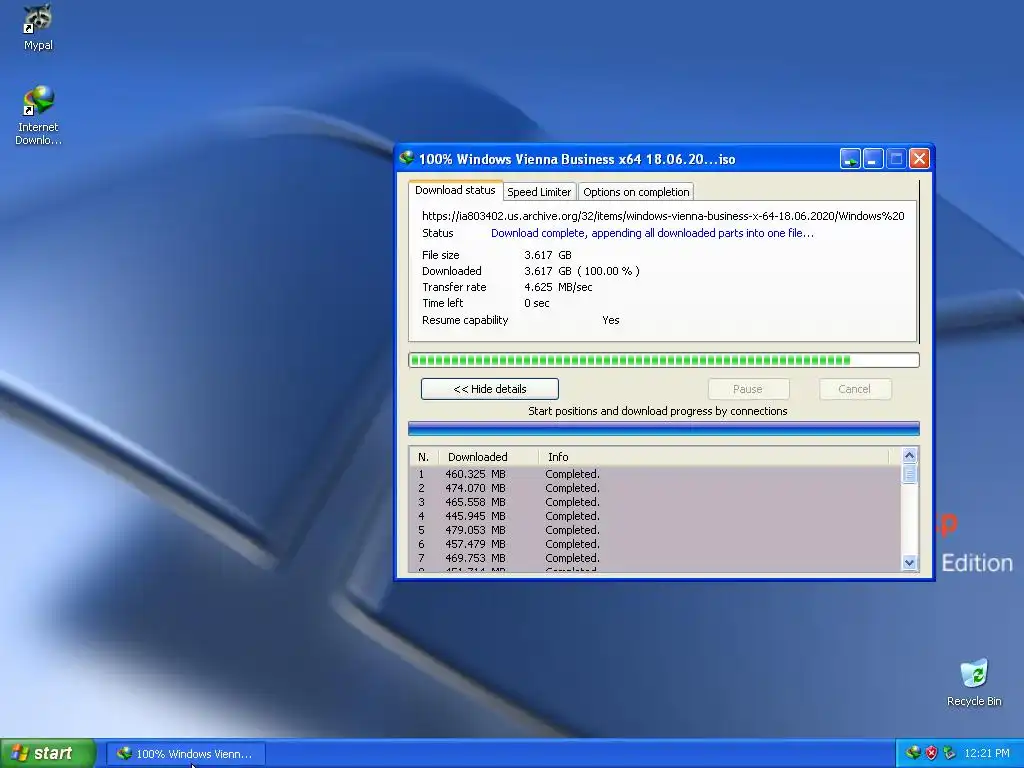Open the Start menu
The image size is (1024, 768).
point(48,753)
